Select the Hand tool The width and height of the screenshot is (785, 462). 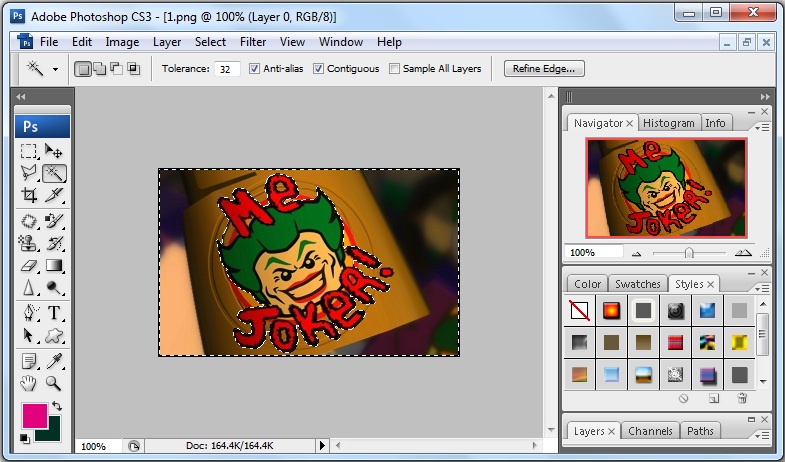[x=29, y=383]
